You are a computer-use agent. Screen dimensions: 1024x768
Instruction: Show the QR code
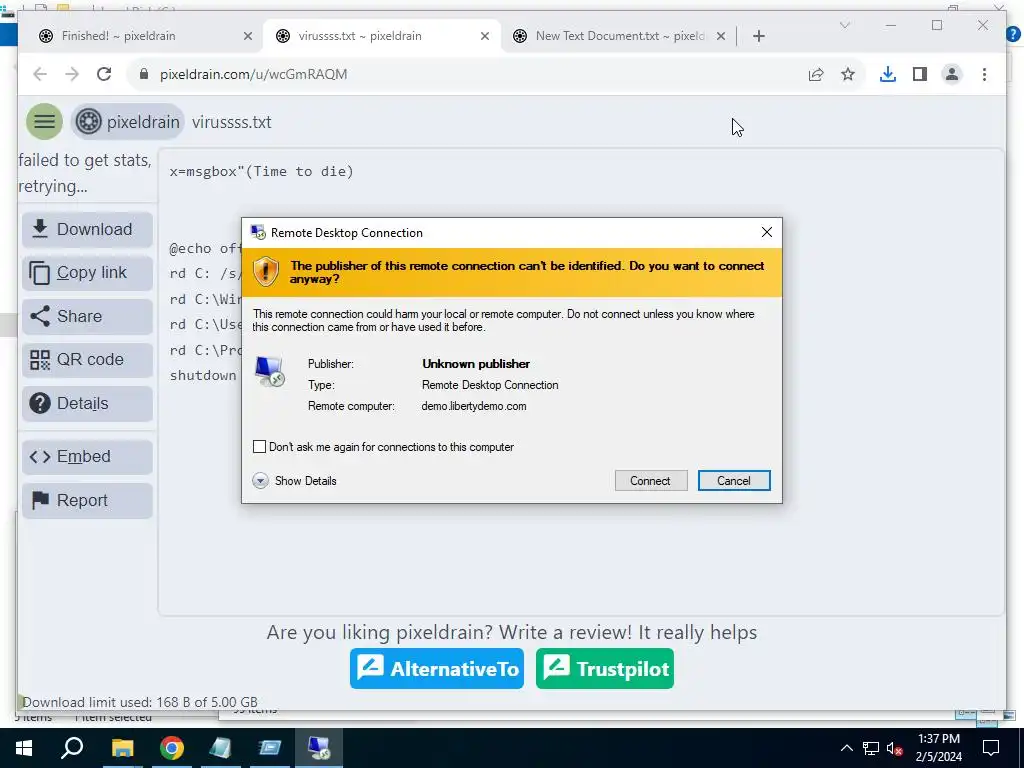pyautogui.click(x=88, y=360)
